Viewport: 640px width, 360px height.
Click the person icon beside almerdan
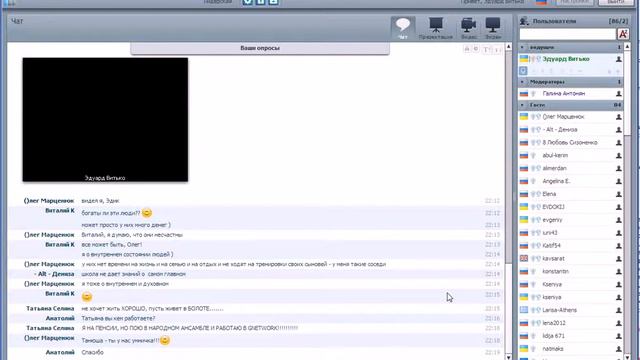(x=619, y=169)
